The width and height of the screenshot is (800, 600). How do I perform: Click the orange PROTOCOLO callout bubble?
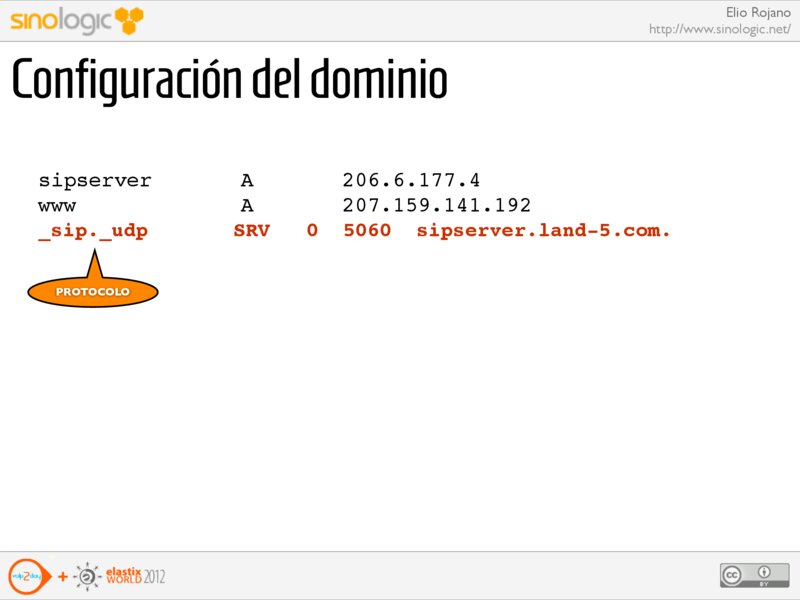(92, 291)
